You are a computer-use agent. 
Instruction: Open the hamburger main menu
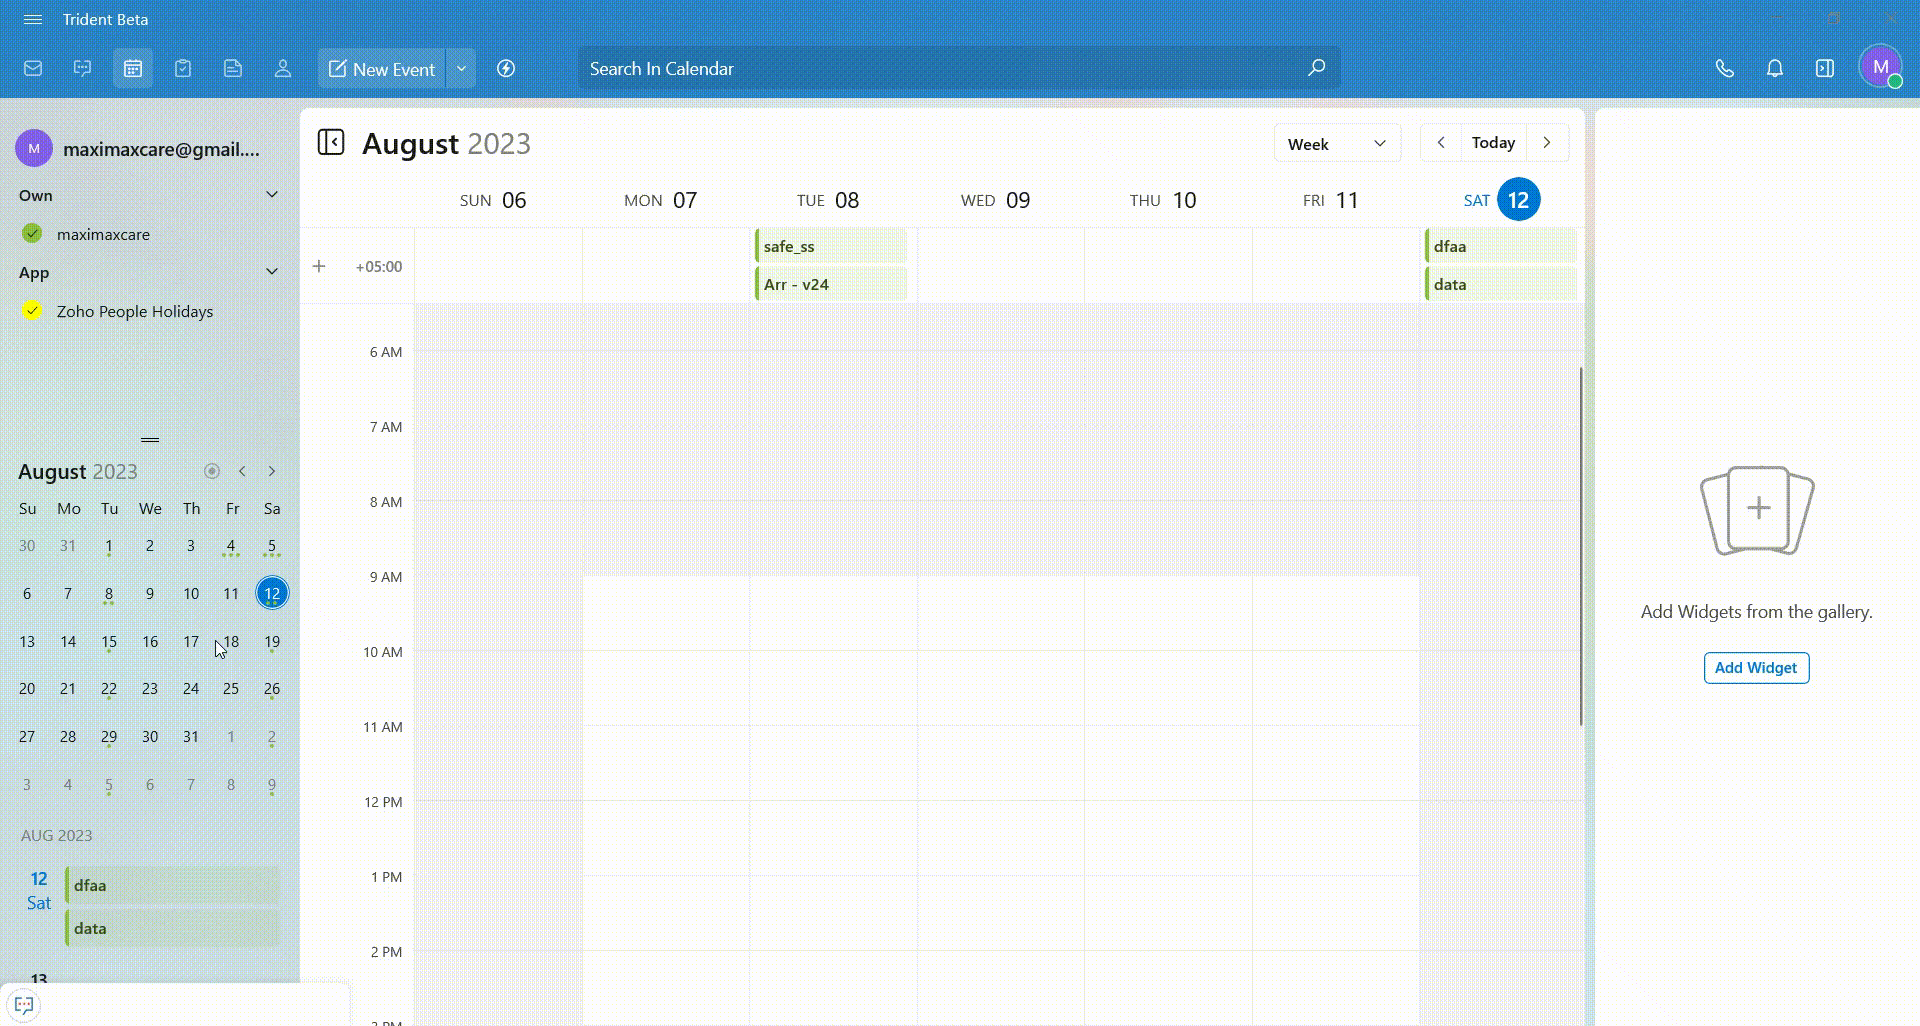[x=32, y=20]
